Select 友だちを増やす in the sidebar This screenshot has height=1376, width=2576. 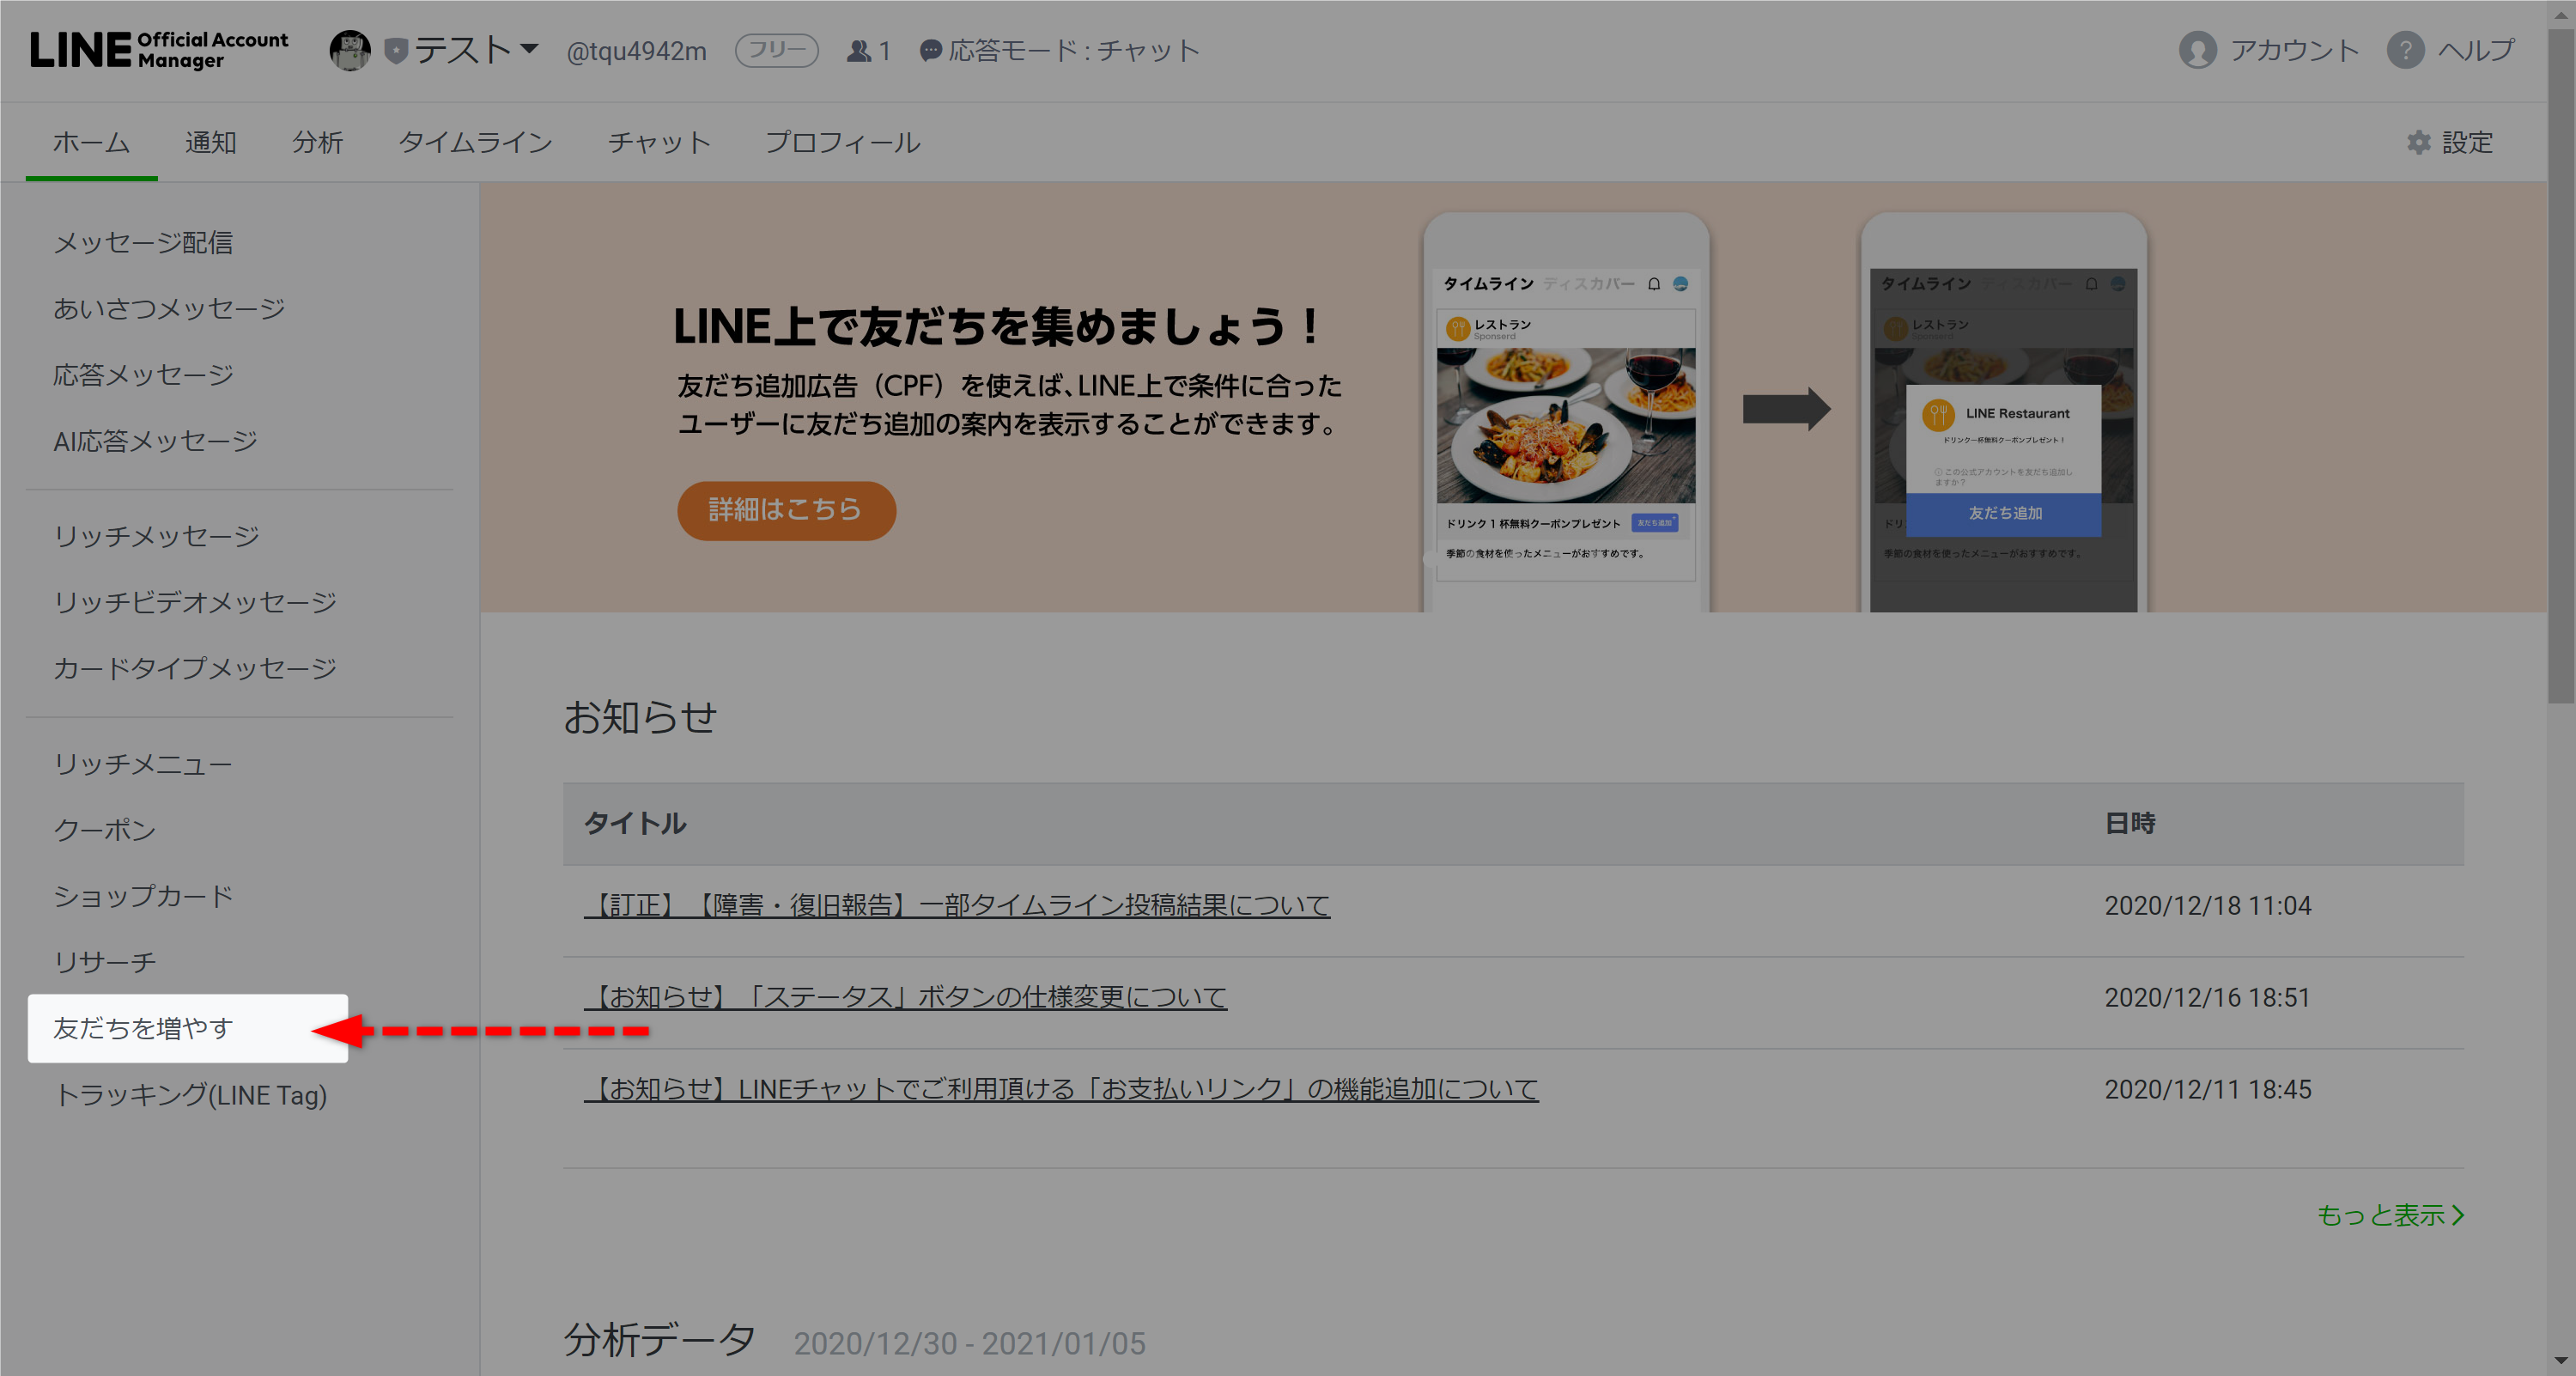click(x=188, y=1028)
